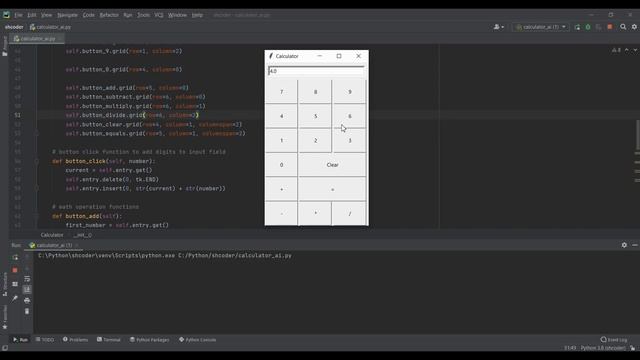The image size is (640, 360).
Task: Click the 9 button in Calculator
Action: [349, 91]
